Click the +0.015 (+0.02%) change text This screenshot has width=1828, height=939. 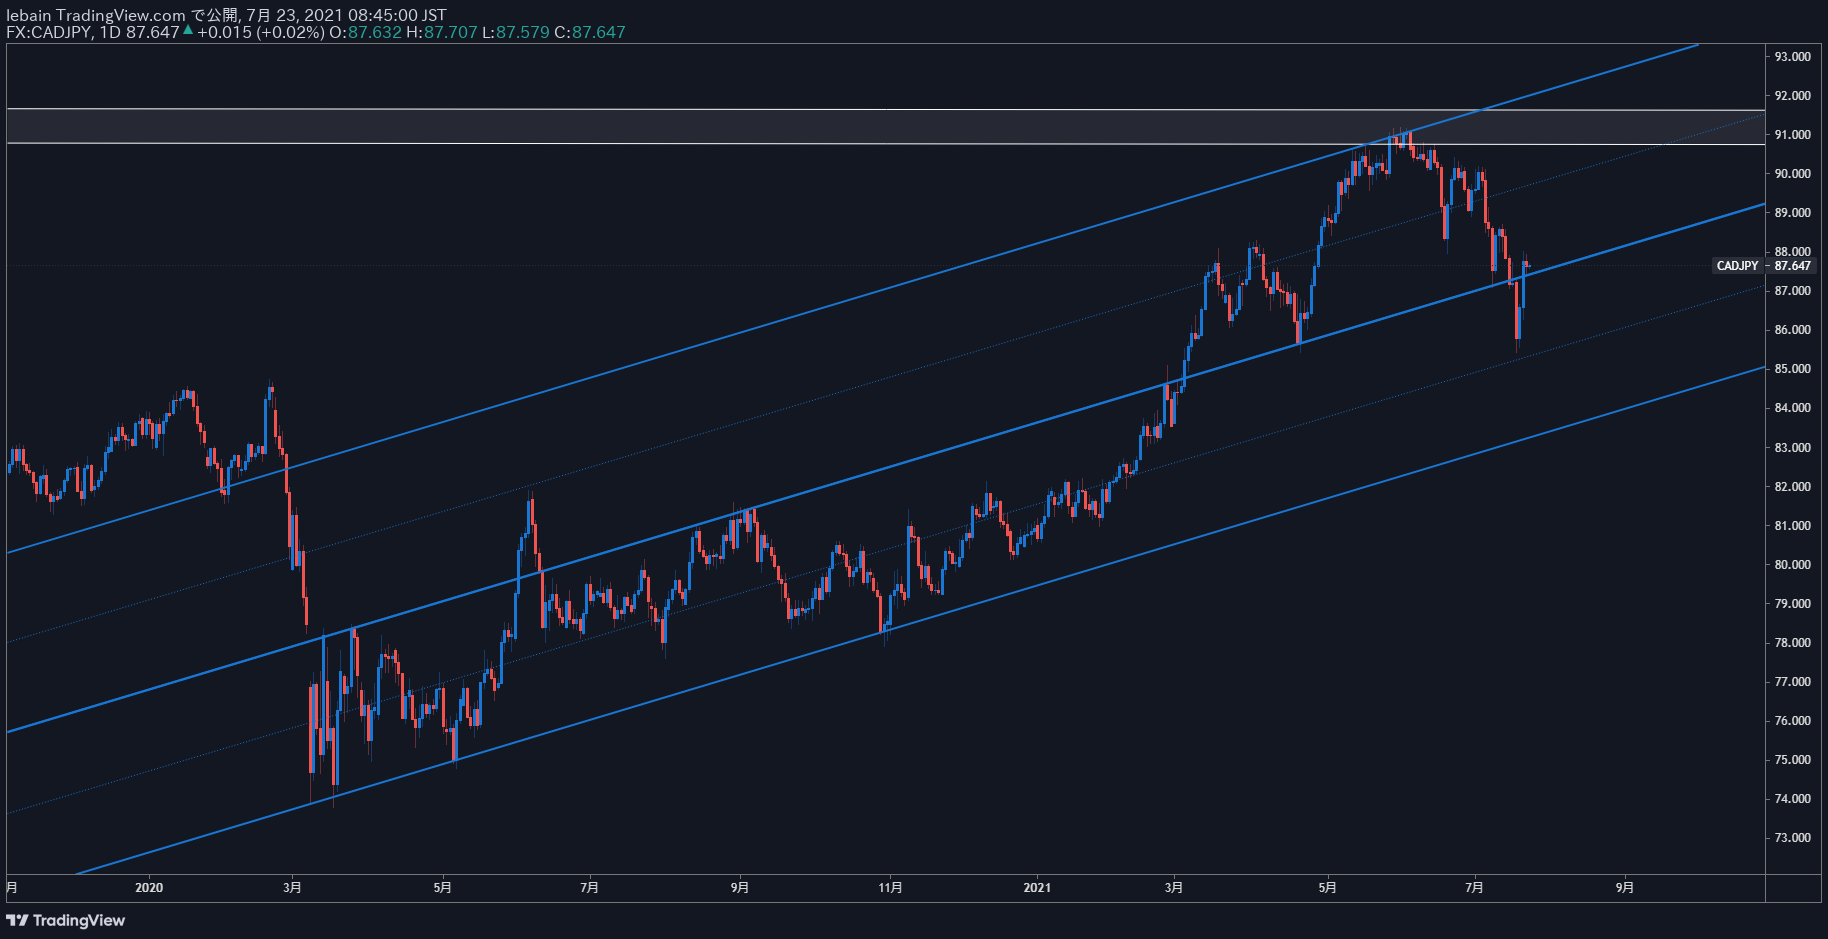260,32
